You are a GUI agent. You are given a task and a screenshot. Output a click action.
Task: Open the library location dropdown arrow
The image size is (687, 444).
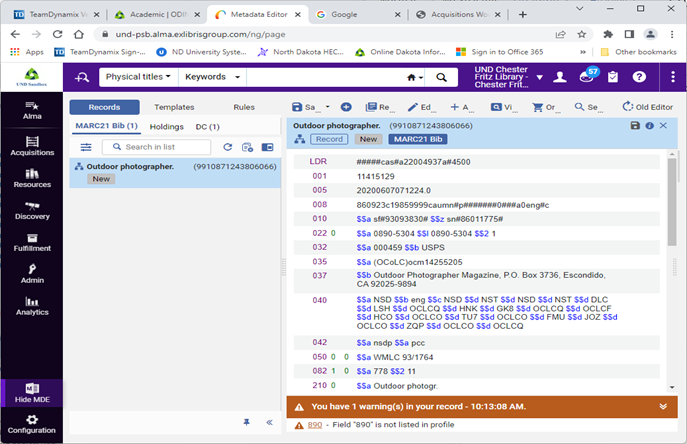[x=540, y=78]
